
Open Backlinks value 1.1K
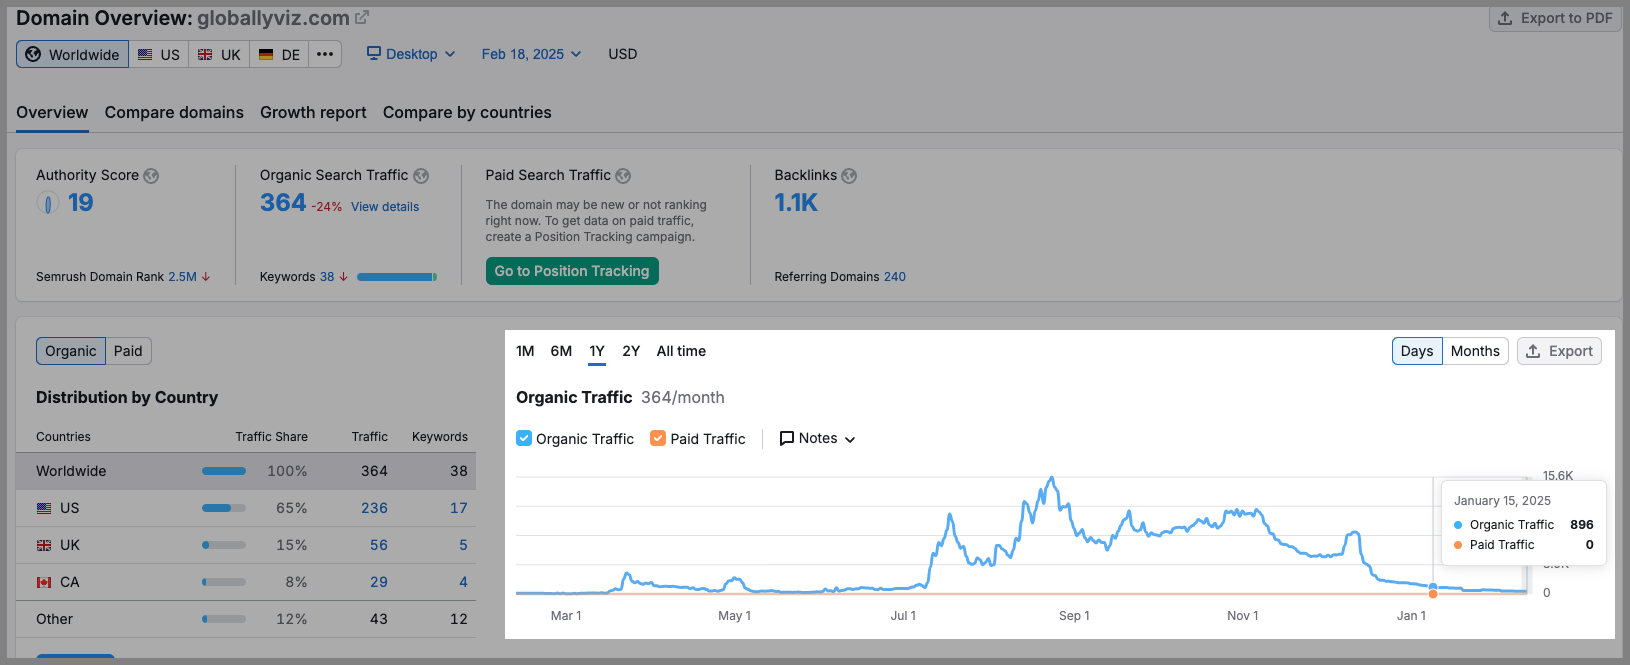[x=796, y=203]
